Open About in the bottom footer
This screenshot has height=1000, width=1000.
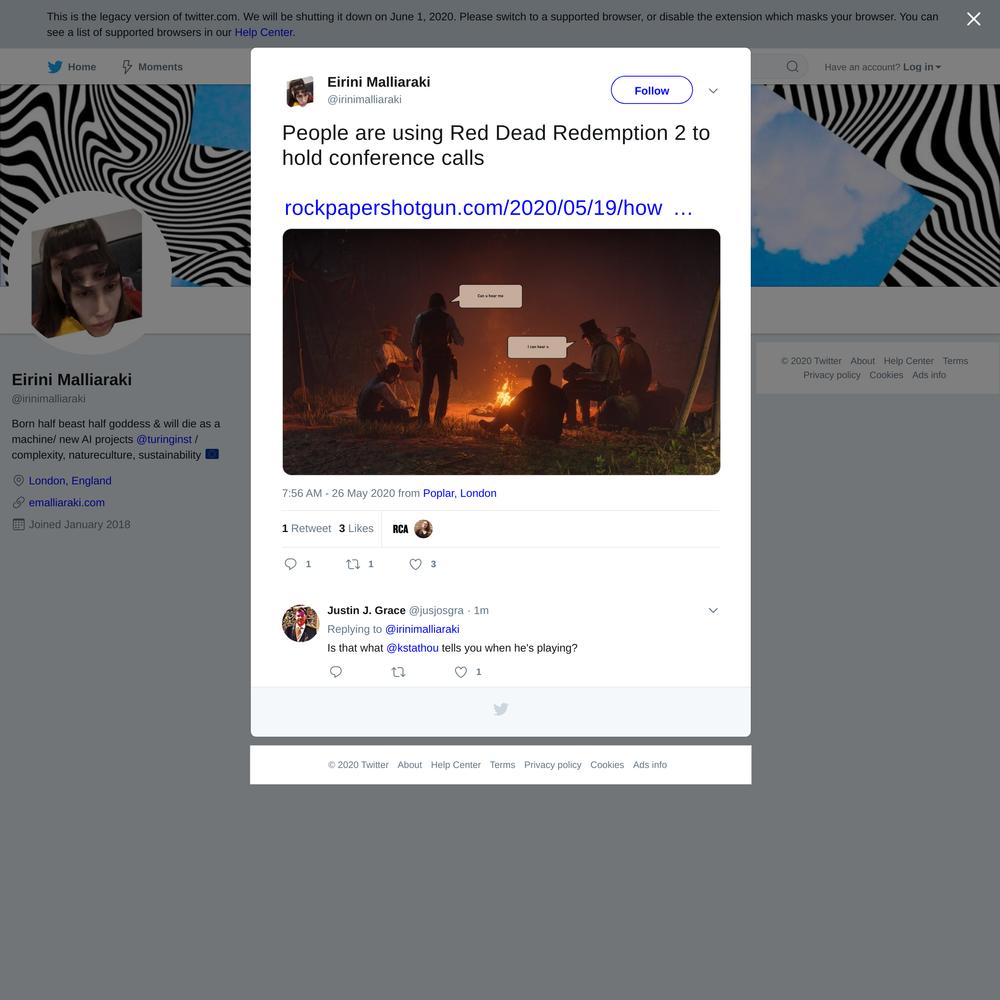pos(409,765)
